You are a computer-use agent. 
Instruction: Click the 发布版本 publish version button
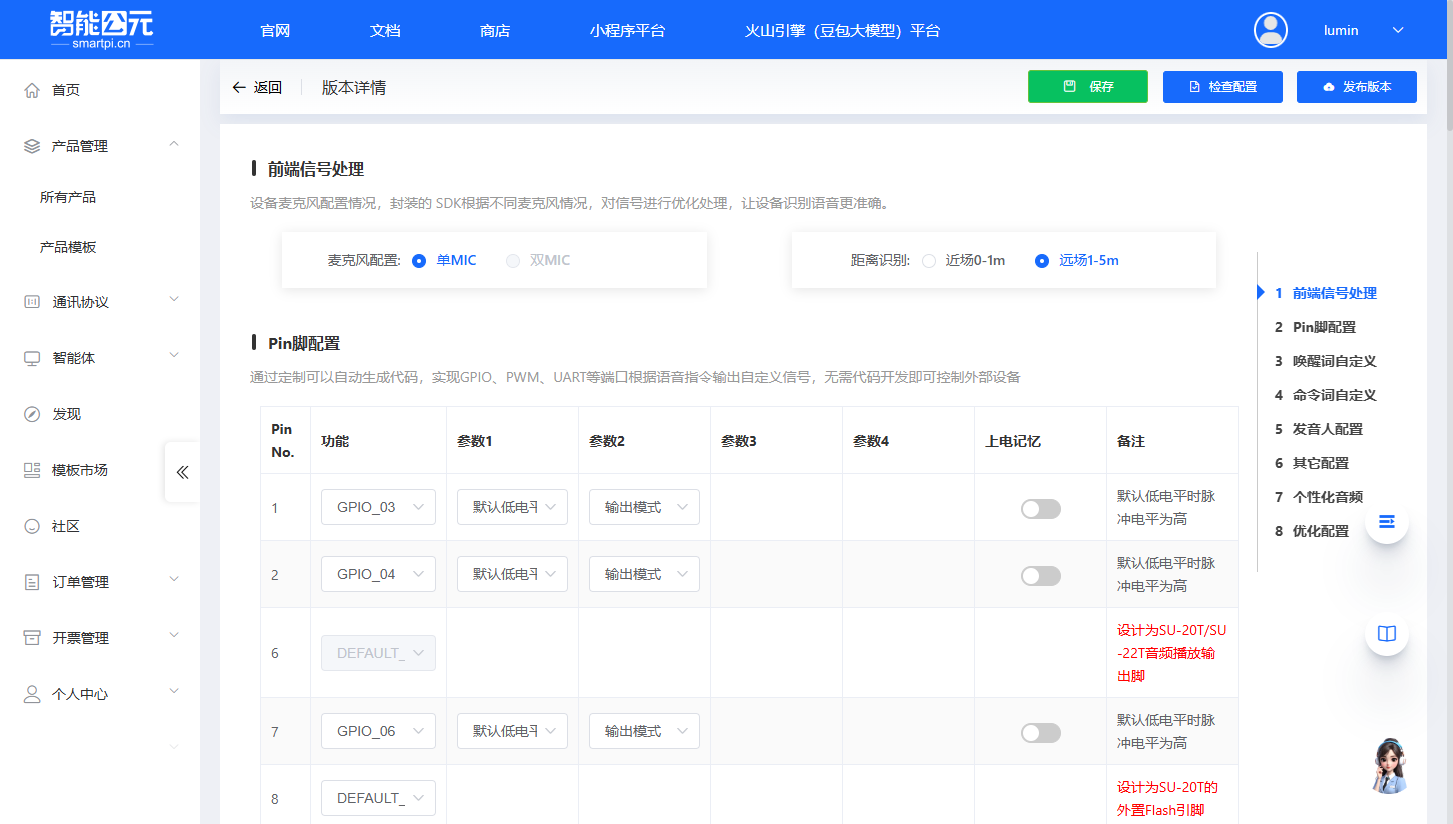pyautogui.click(x=1356, y=87)
